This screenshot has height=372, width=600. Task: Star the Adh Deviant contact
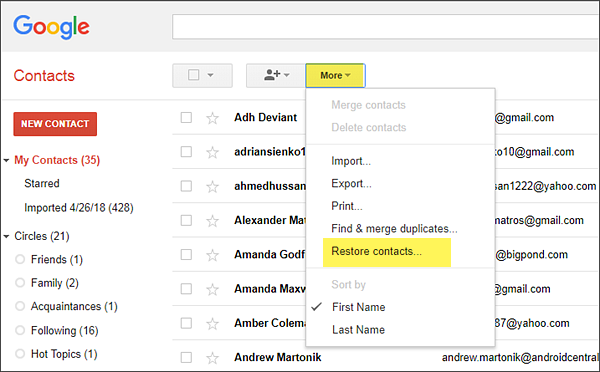(x=212, y=118)
